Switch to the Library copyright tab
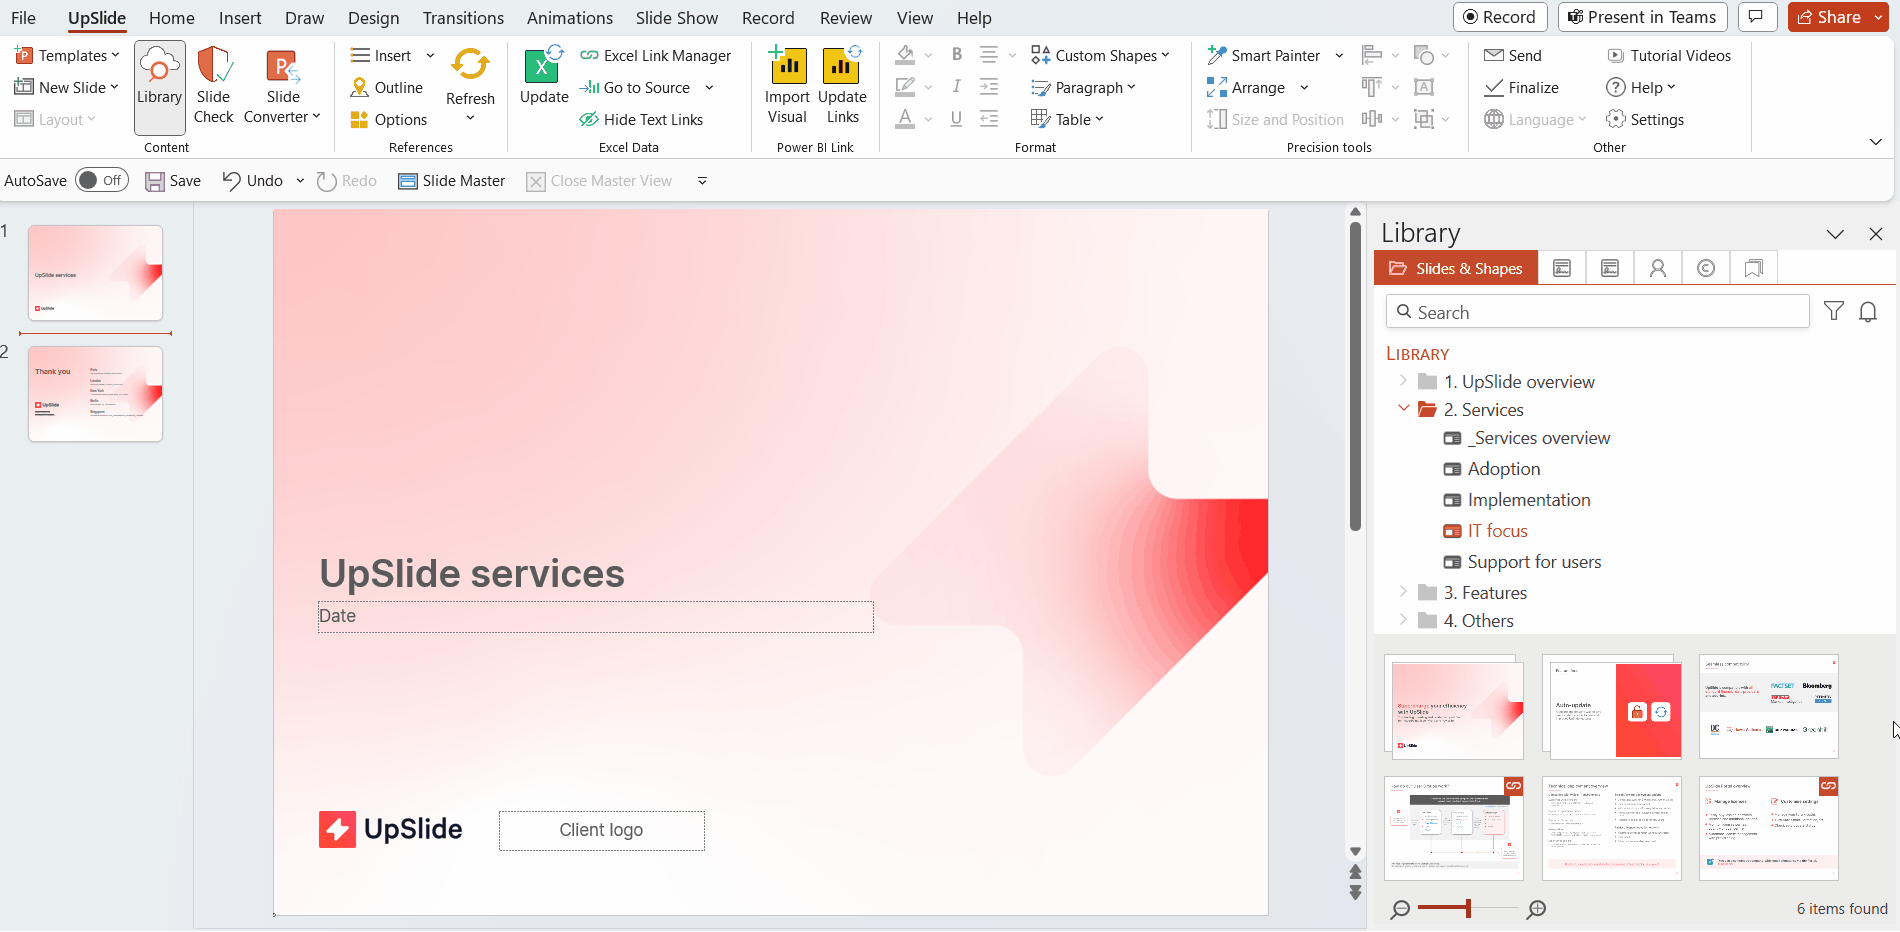 tap(1706, 268)
